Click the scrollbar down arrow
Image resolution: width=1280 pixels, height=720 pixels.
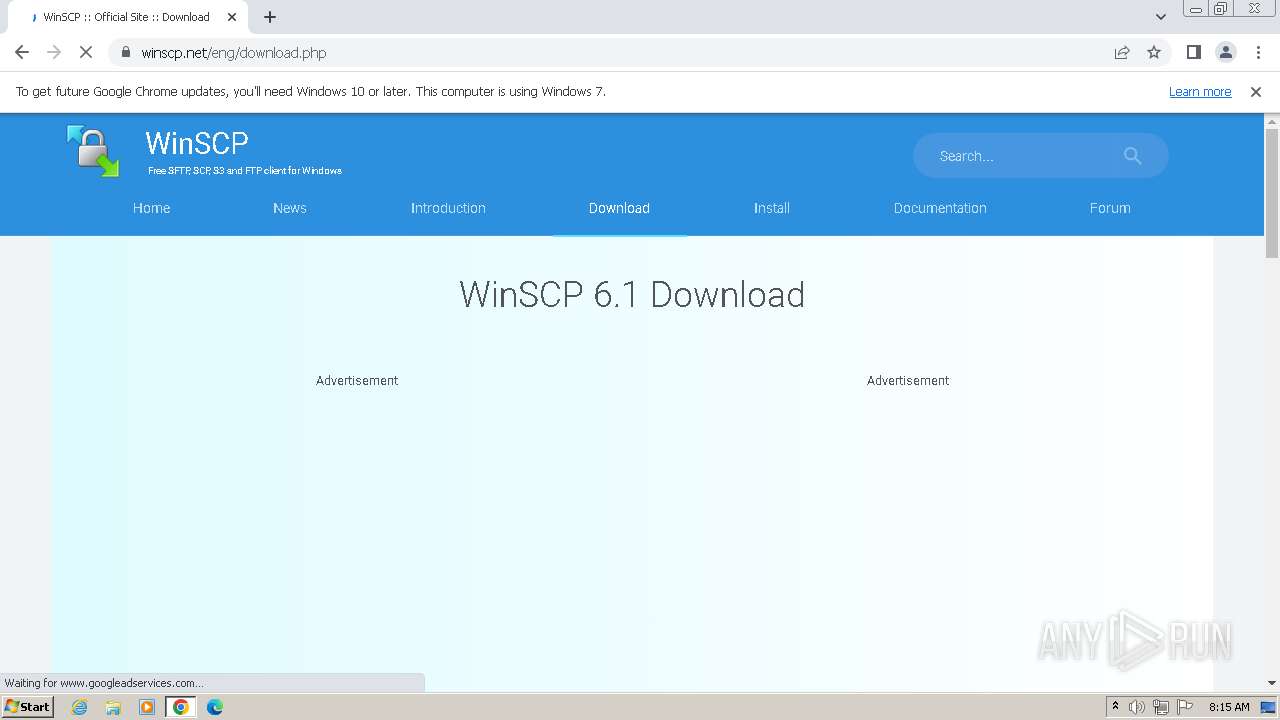click(x=1272, y=683)
